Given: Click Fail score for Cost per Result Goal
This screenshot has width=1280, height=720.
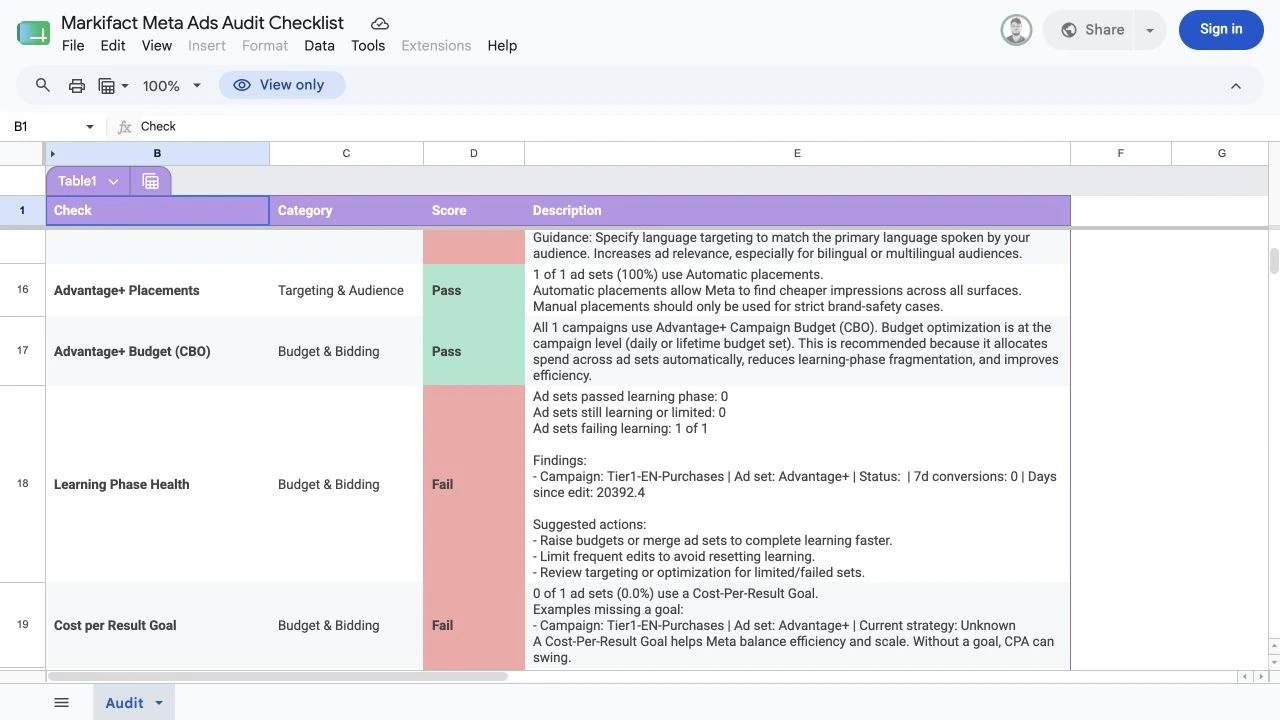Looking at the screenshot, I should point(474,626).
